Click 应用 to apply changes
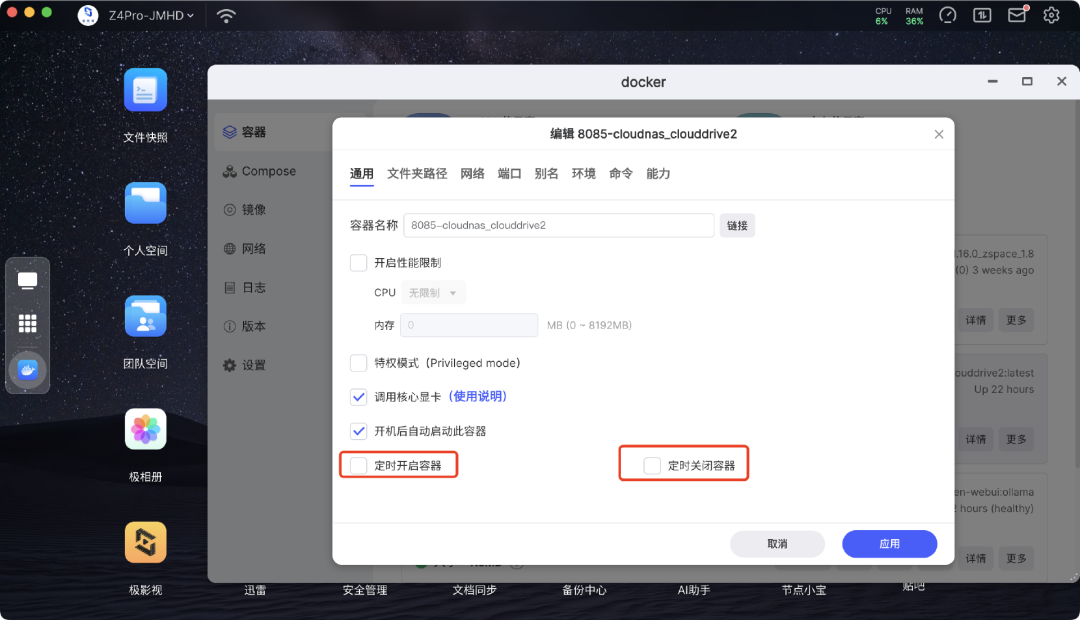Screen dimensions: 1080x620 click(889, 544)
